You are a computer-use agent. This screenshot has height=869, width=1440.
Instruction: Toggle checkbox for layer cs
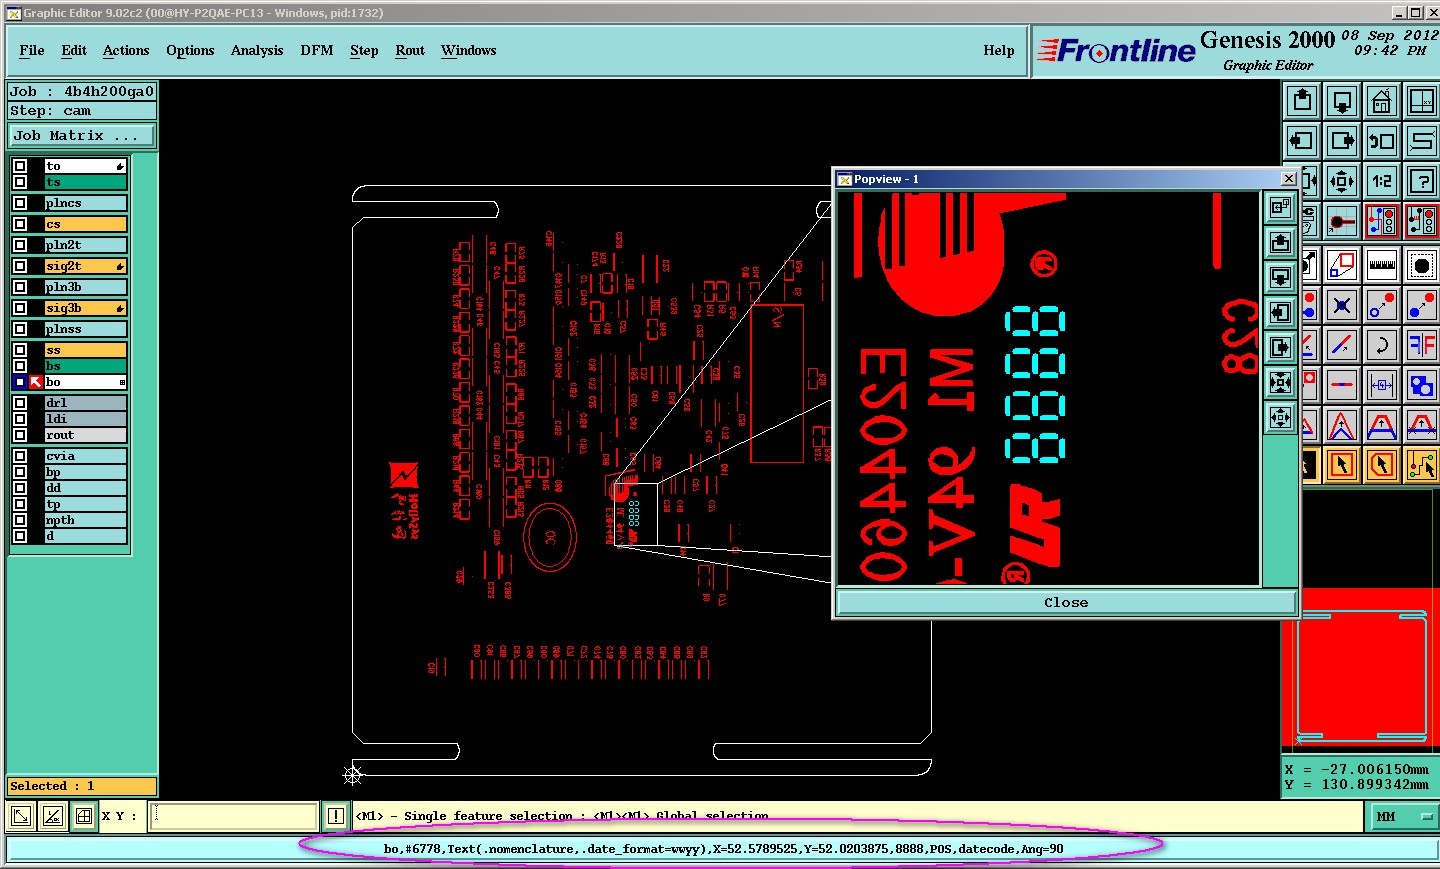(20, 224)
